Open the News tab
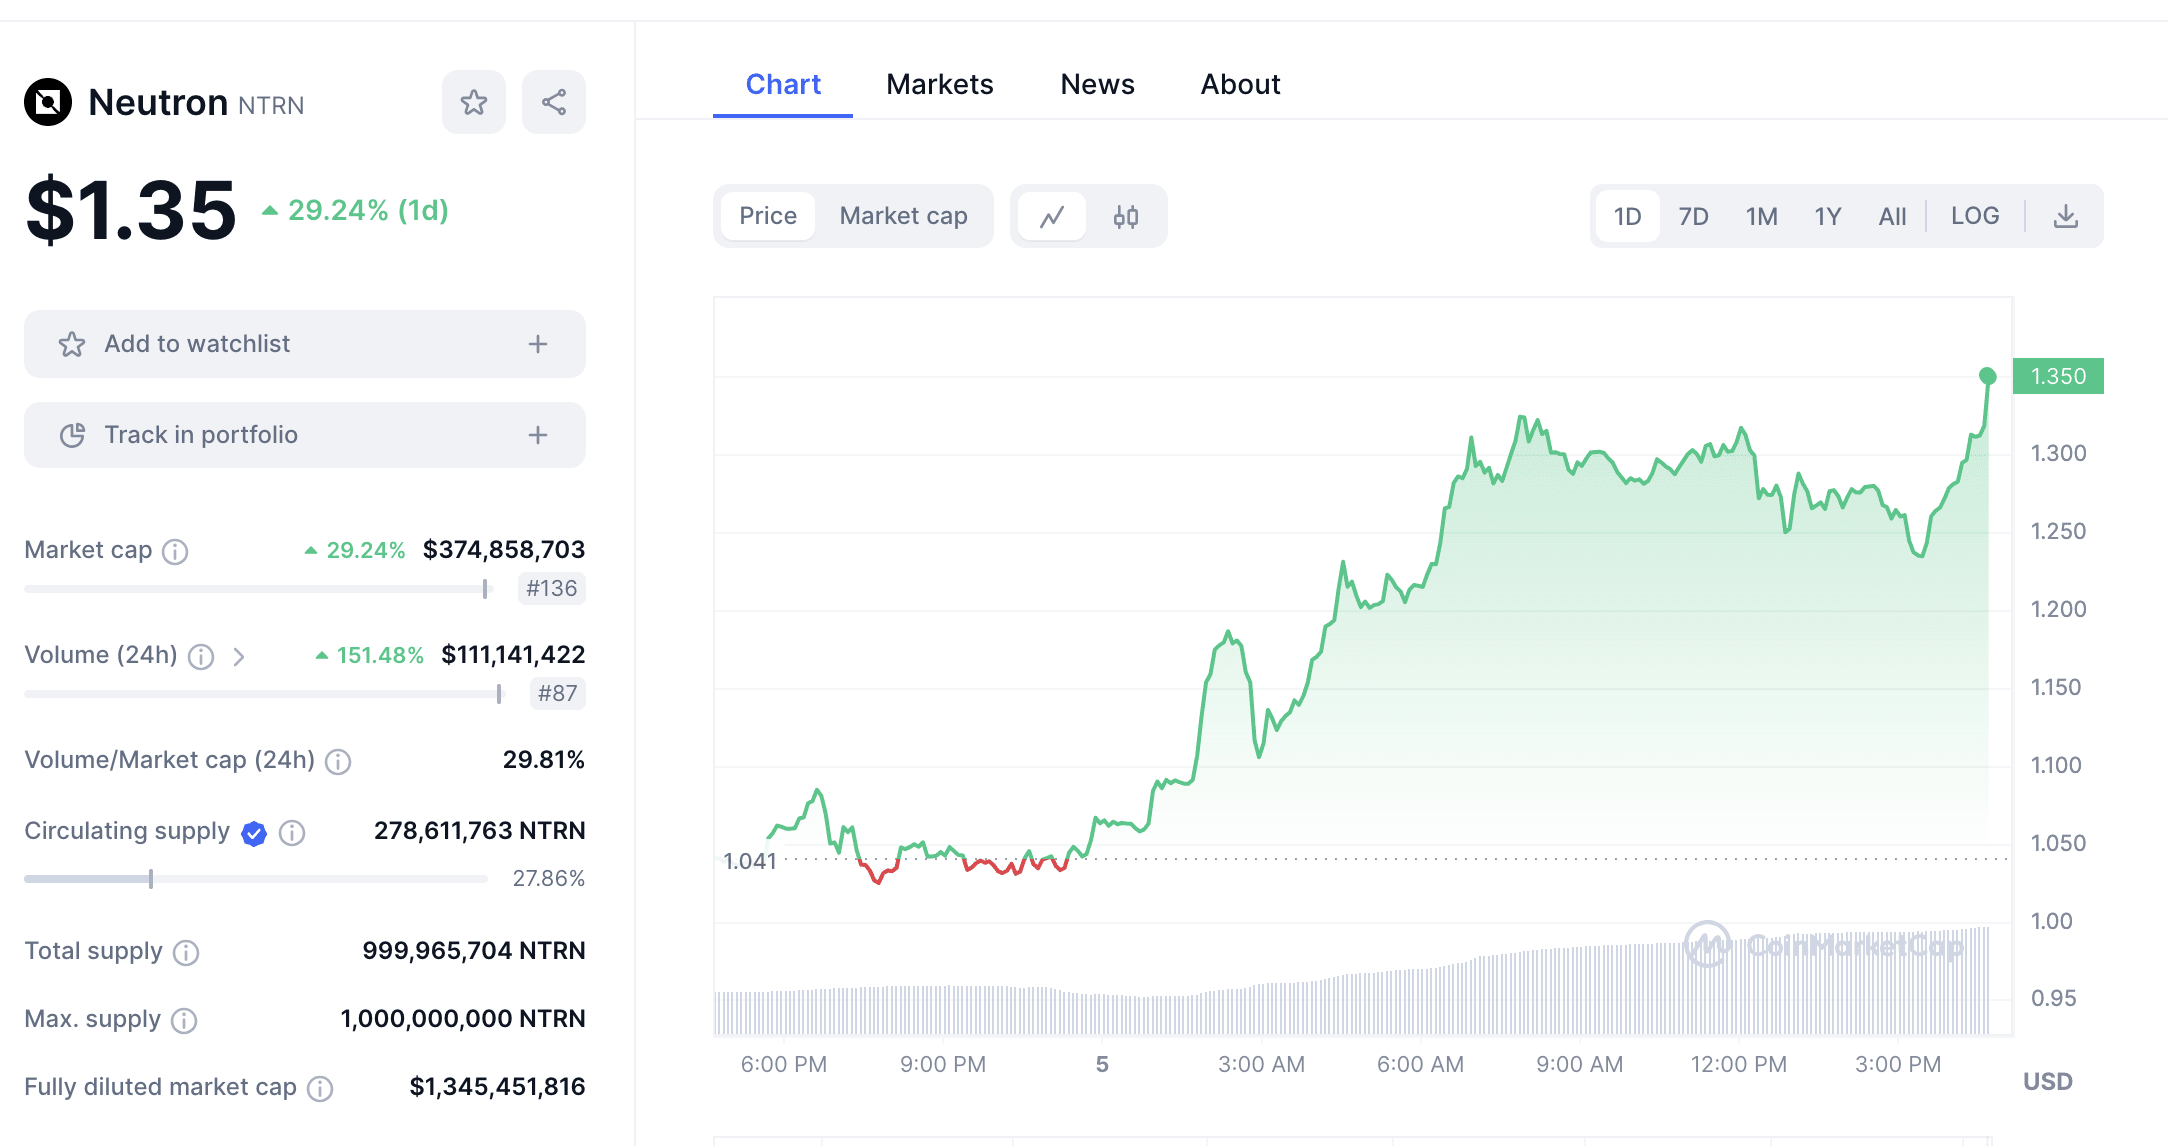Screen dimensions: 2168x1146 click(1097, 84)
